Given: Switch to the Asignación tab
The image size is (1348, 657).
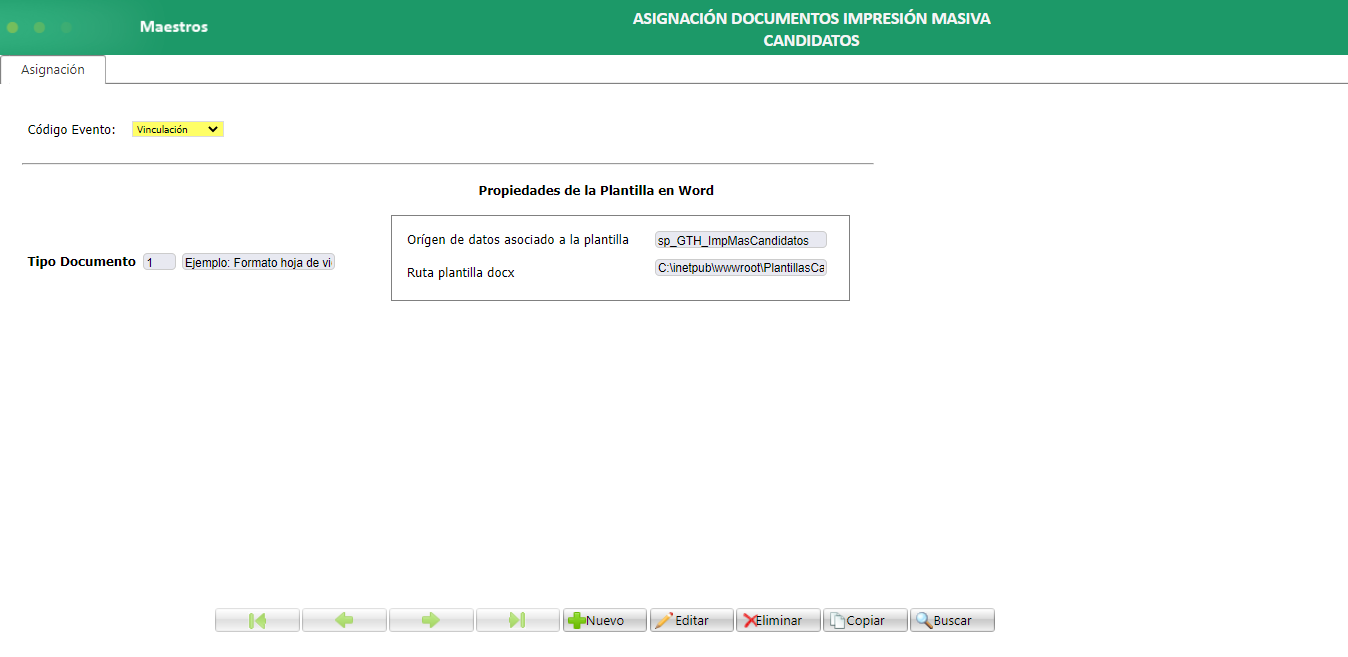Looking at the screenshot, I should tap(53, 70).
